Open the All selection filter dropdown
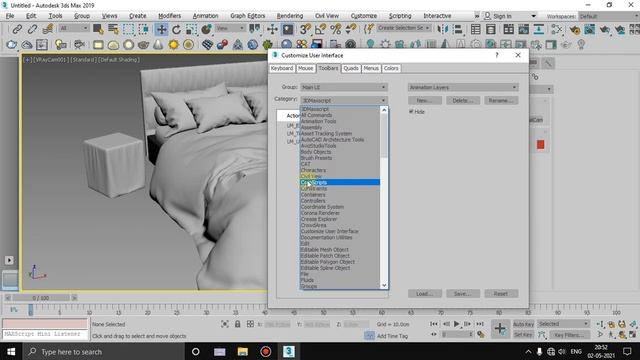This screenshot has width=640, height=360. click(x=74, y=28)
